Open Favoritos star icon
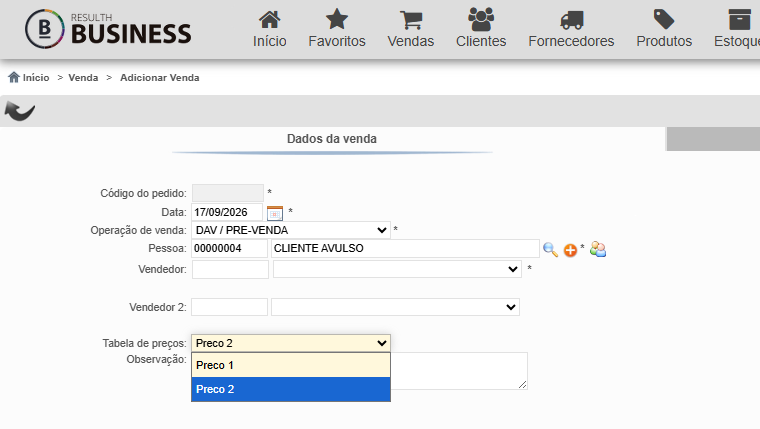Screen dimensions: 760x429 337,19
